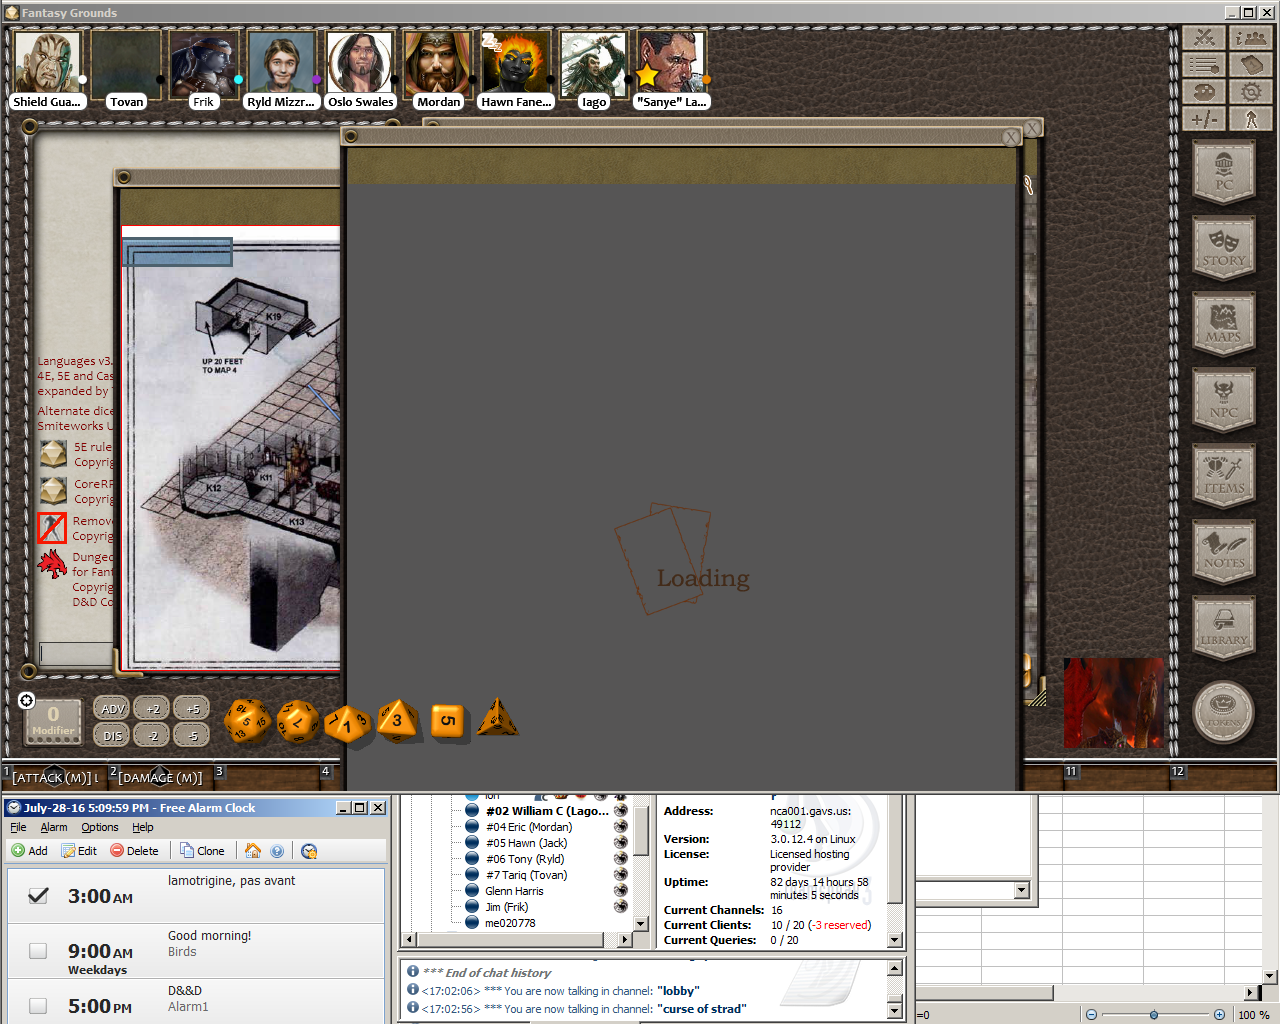1280x1024 pixels.
Task: Toggle the -2 modifier button
Action: click(152, 735)
